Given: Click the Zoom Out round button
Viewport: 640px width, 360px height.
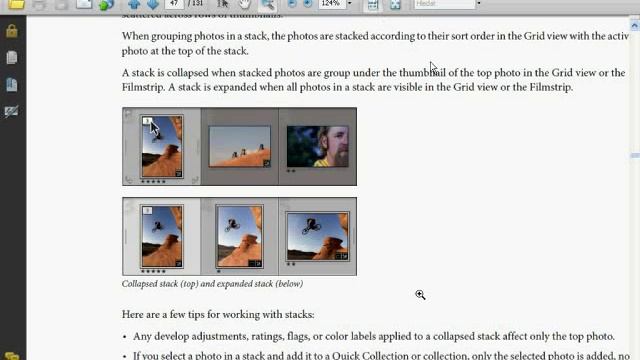Looking at the screenshot, I should click(x=292, y=4).
